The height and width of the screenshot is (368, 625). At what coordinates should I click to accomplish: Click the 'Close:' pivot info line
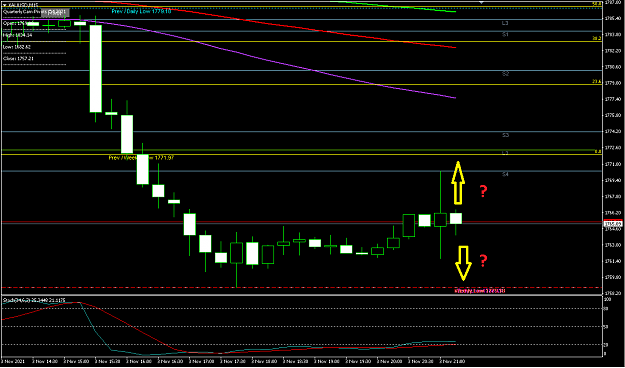tap(18, 58)
